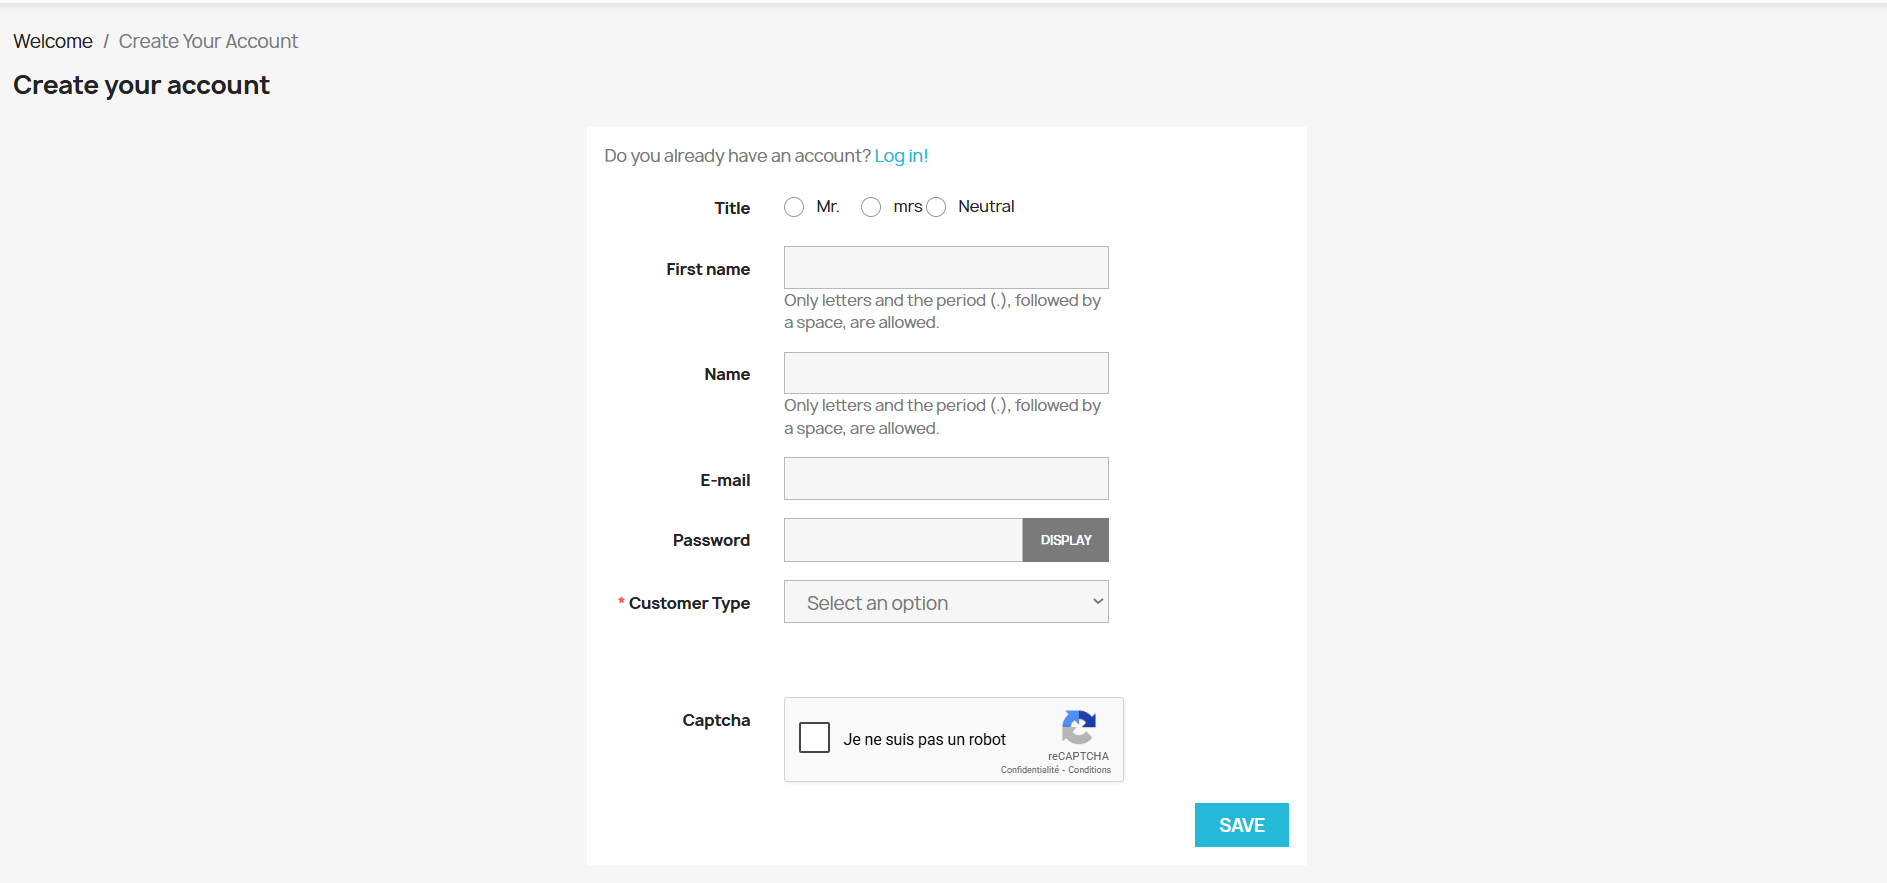The width and height of the screenshot is (1887, 883).
Task: Choose the Neutral title radio button
Action: pyautogui.click(x=936, y=207)
